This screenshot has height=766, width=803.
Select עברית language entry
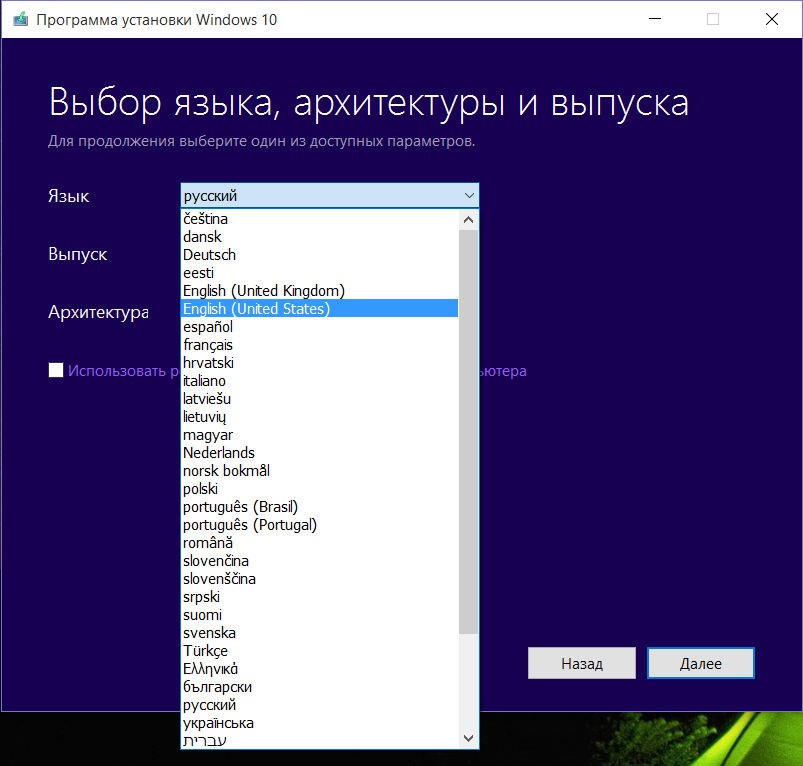(320, 740)
